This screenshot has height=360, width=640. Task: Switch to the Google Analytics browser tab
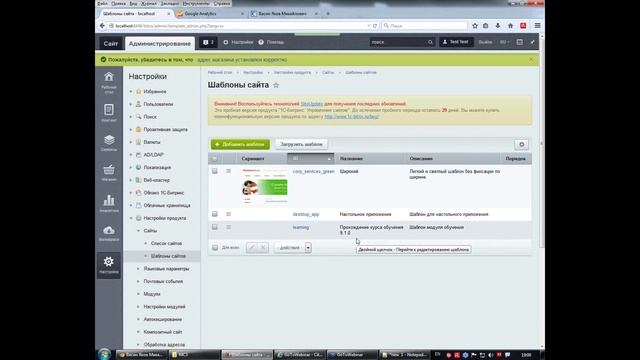(211, 13)
